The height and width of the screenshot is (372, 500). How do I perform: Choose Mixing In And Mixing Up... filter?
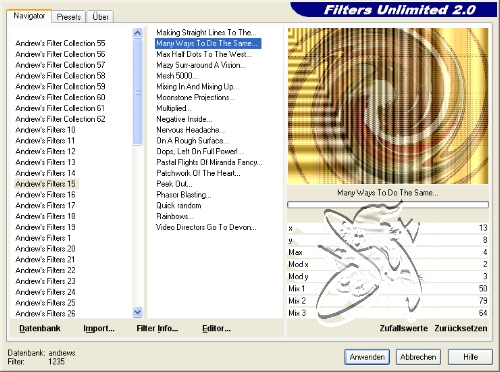tap(198, 86)
